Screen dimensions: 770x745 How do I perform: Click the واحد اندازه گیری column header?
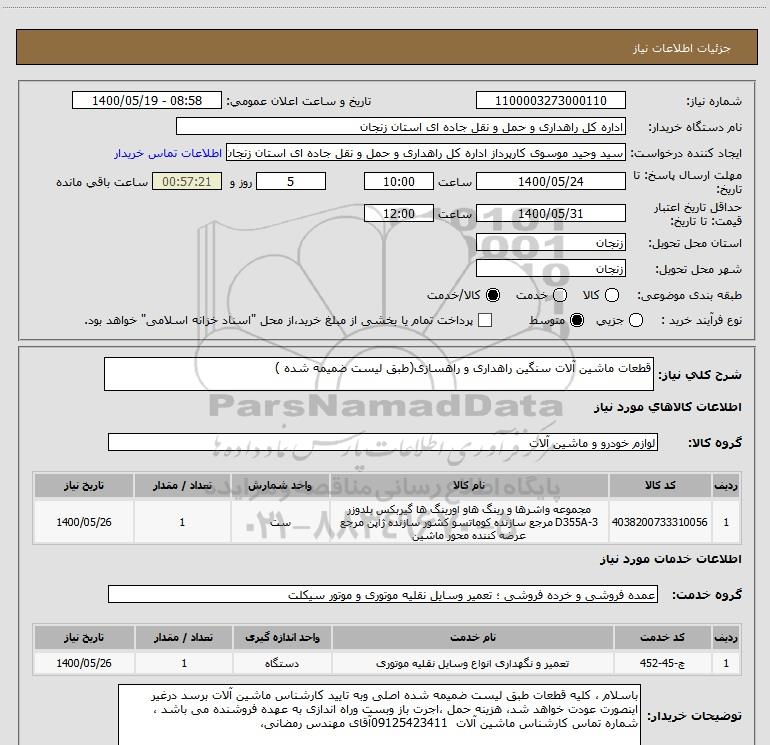coord(282,637)
